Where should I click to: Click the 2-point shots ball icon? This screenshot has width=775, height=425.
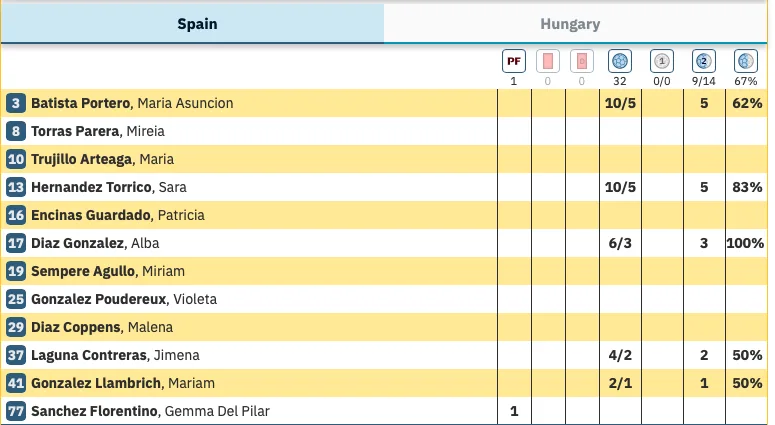coord(704,61)
